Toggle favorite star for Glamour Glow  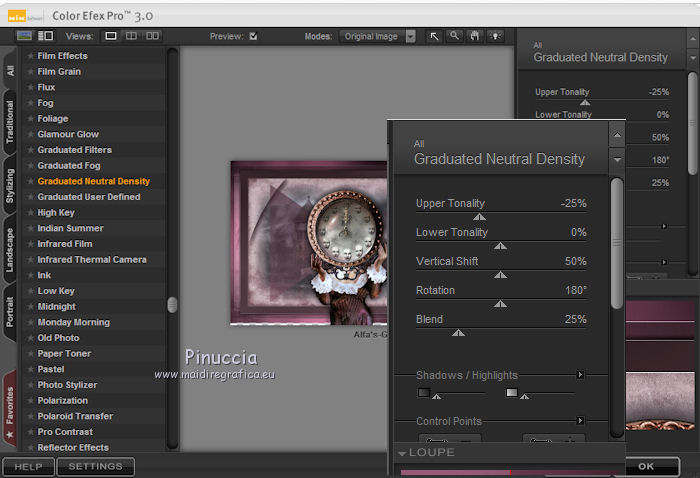(x=31, y=134)
